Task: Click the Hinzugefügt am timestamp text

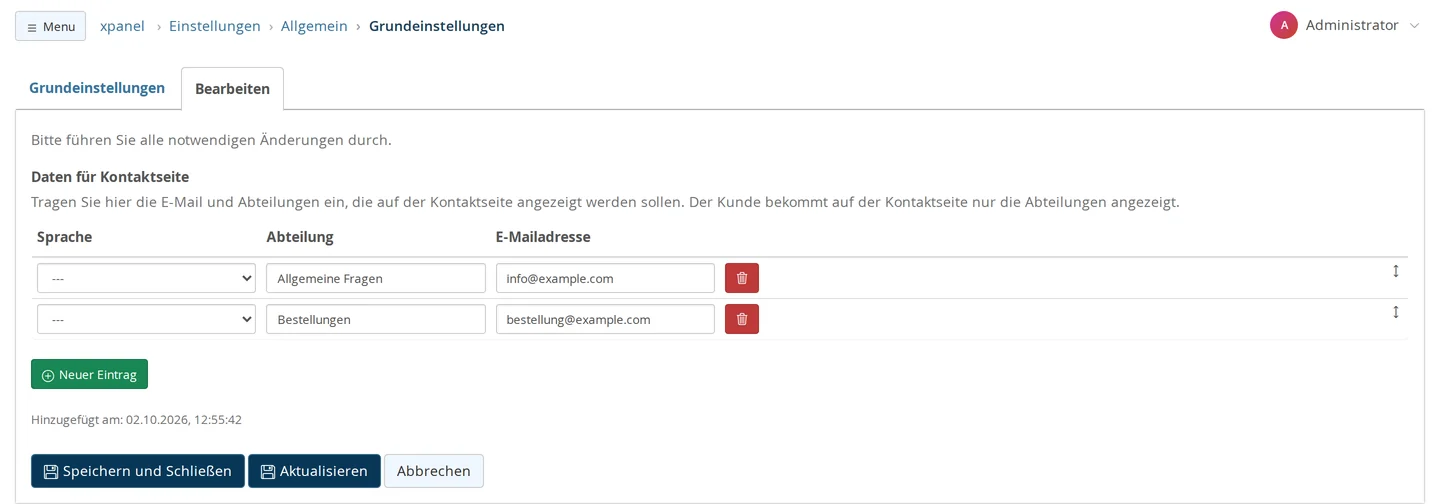Action: pyautogui.click(x=137, y=420)
